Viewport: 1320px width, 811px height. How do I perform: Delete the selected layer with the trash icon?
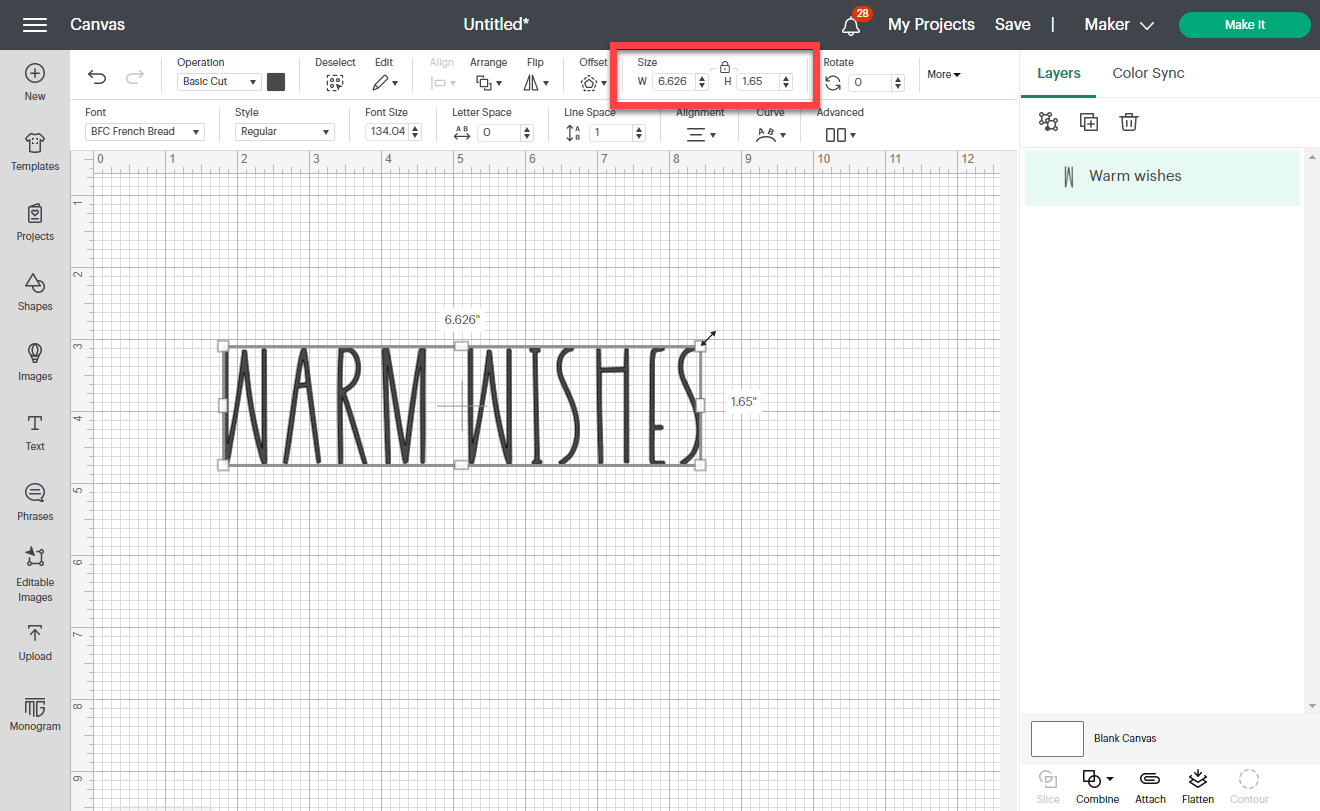point(1129,121)
